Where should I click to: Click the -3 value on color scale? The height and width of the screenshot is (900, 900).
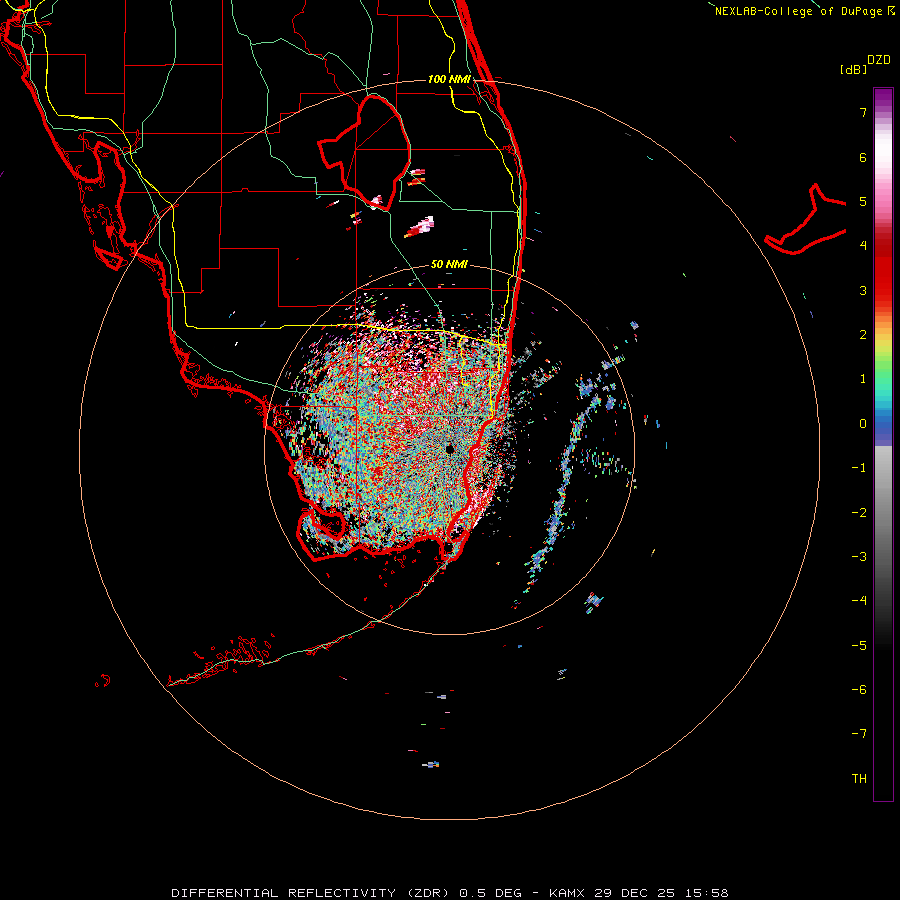pos(859,556)
